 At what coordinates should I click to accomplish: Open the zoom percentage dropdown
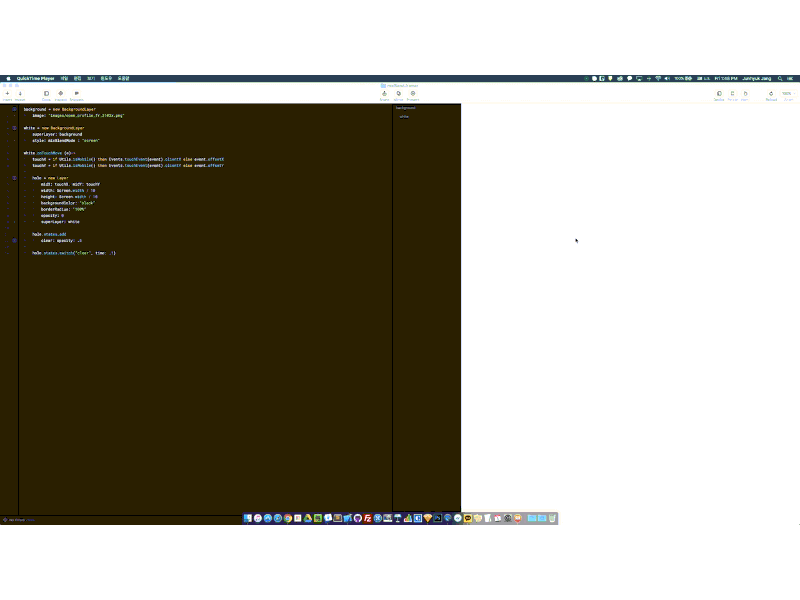coord(788,93)
